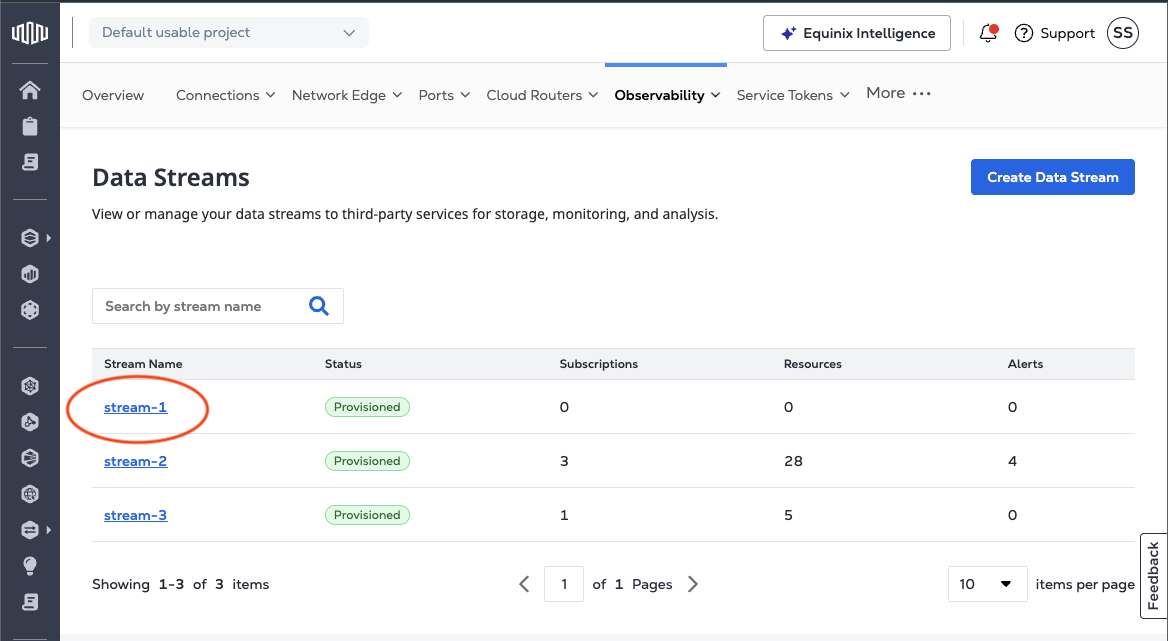The height and width of the screenshot is (641, 1168).
Task: Expand the Network Edge menu
Action: 346,95
